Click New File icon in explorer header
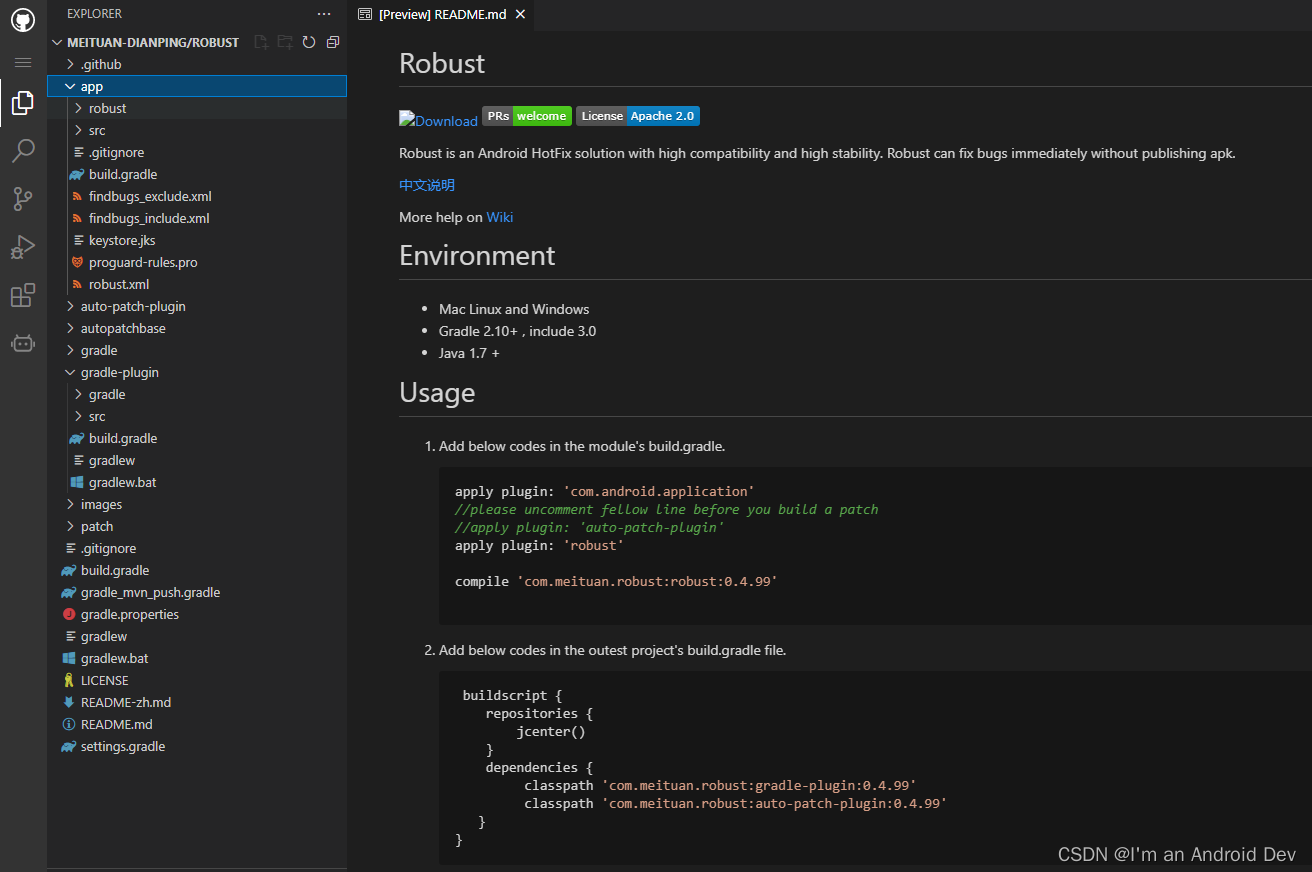The height and width of the screenshot is (872, 1312). [261, 42]
